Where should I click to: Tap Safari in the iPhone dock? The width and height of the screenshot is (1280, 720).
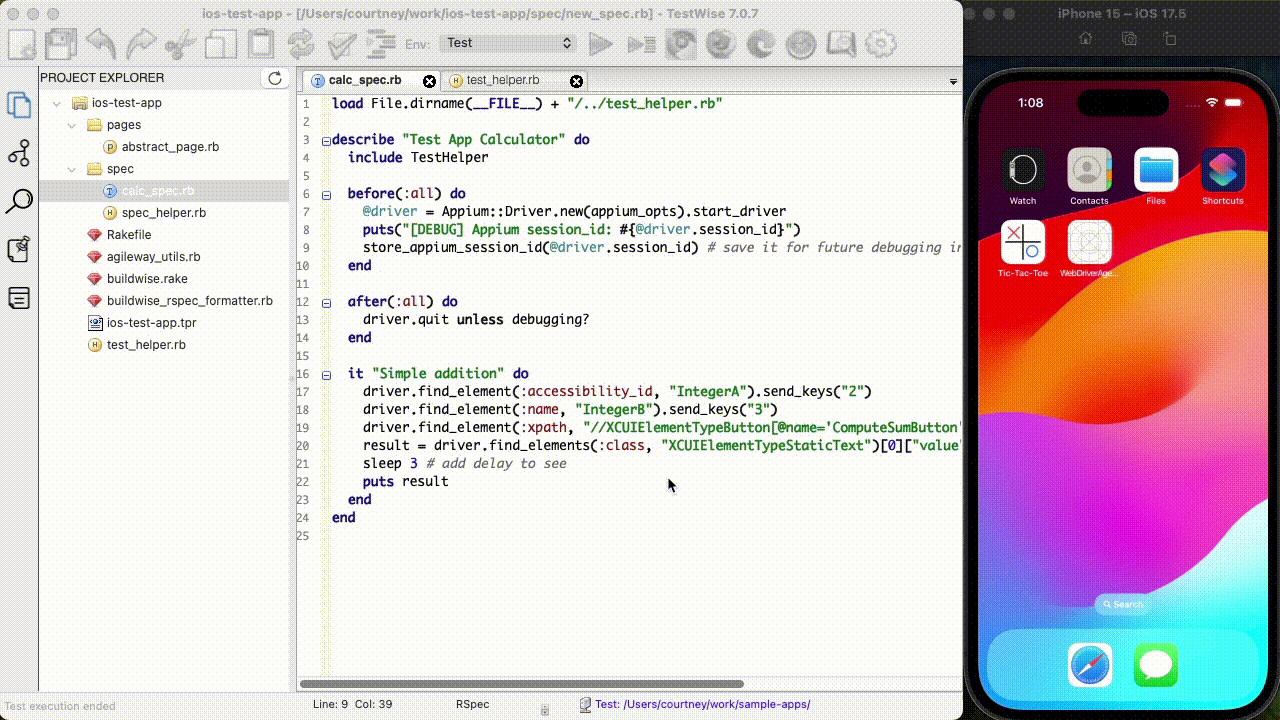[1089, 664]
